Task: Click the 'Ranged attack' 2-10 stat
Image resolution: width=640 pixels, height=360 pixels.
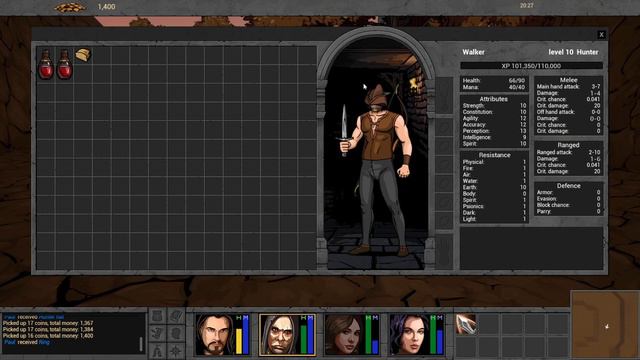Action: click(x=568, y=152)
